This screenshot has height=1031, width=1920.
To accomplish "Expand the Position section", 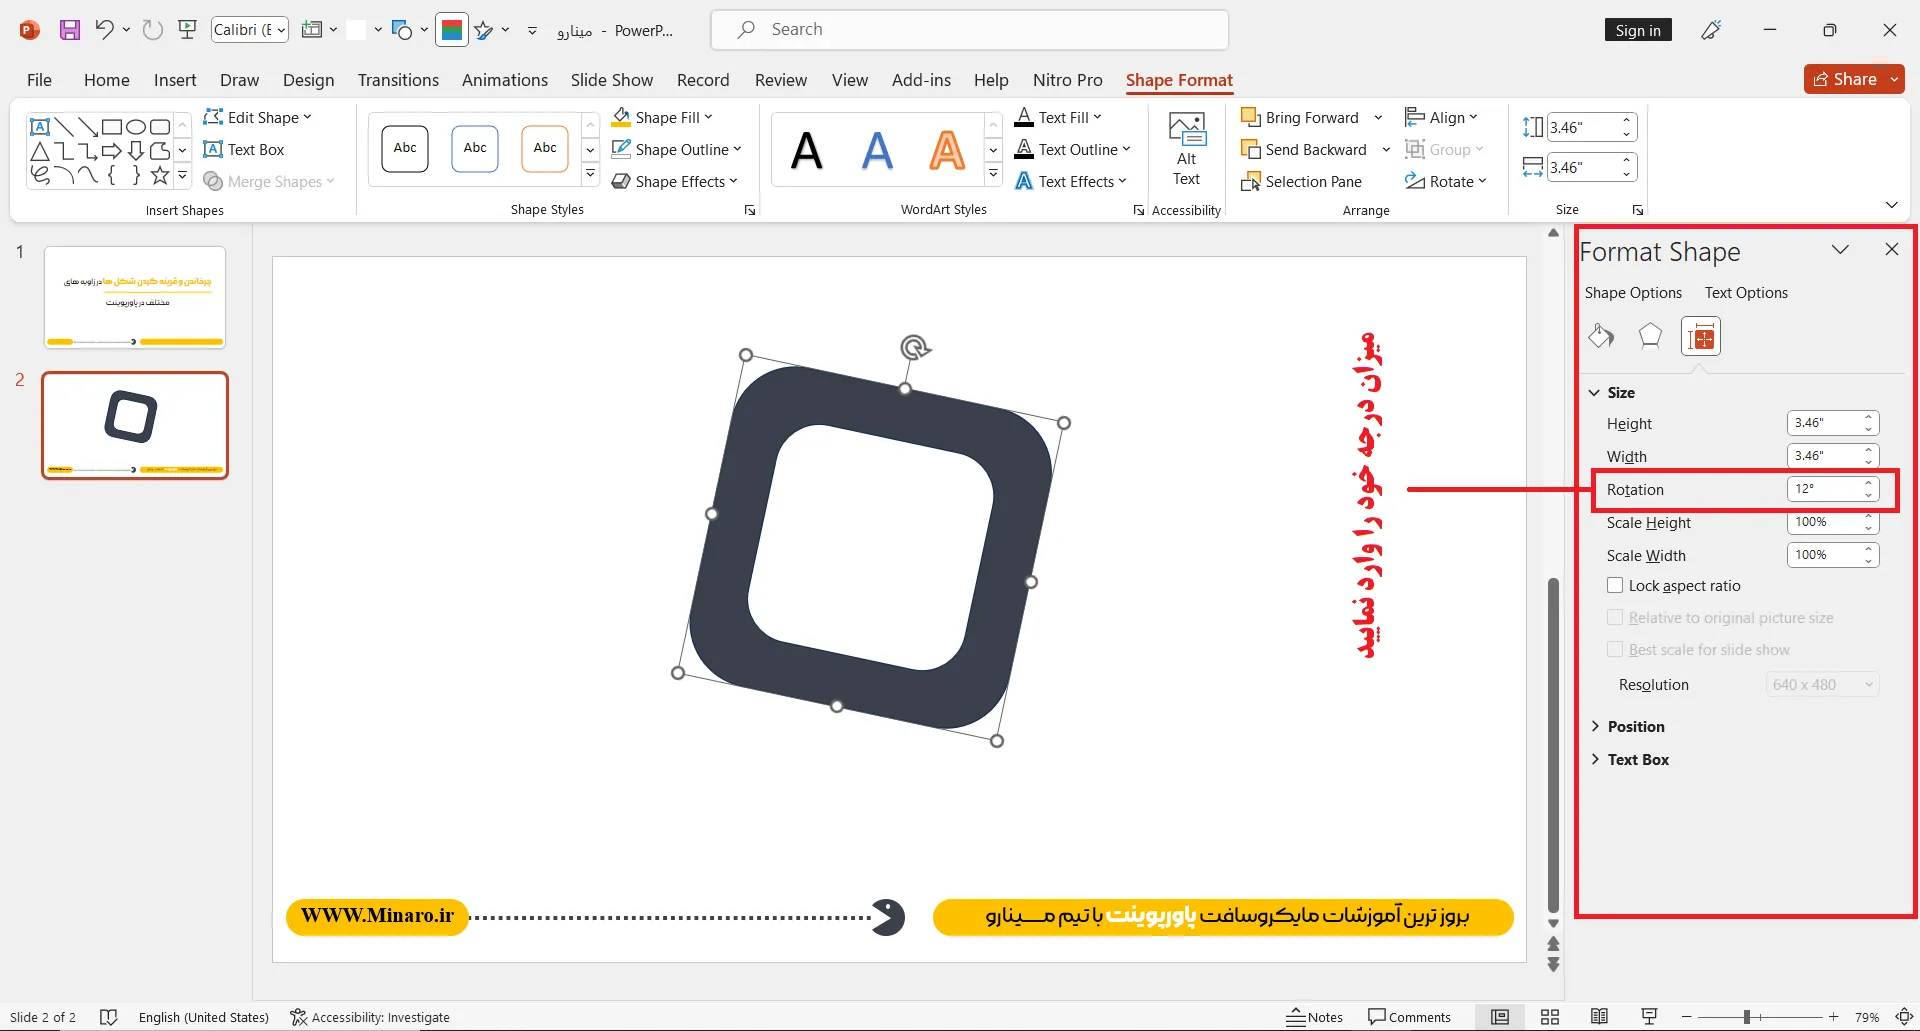I will (x=1627, y=726).
